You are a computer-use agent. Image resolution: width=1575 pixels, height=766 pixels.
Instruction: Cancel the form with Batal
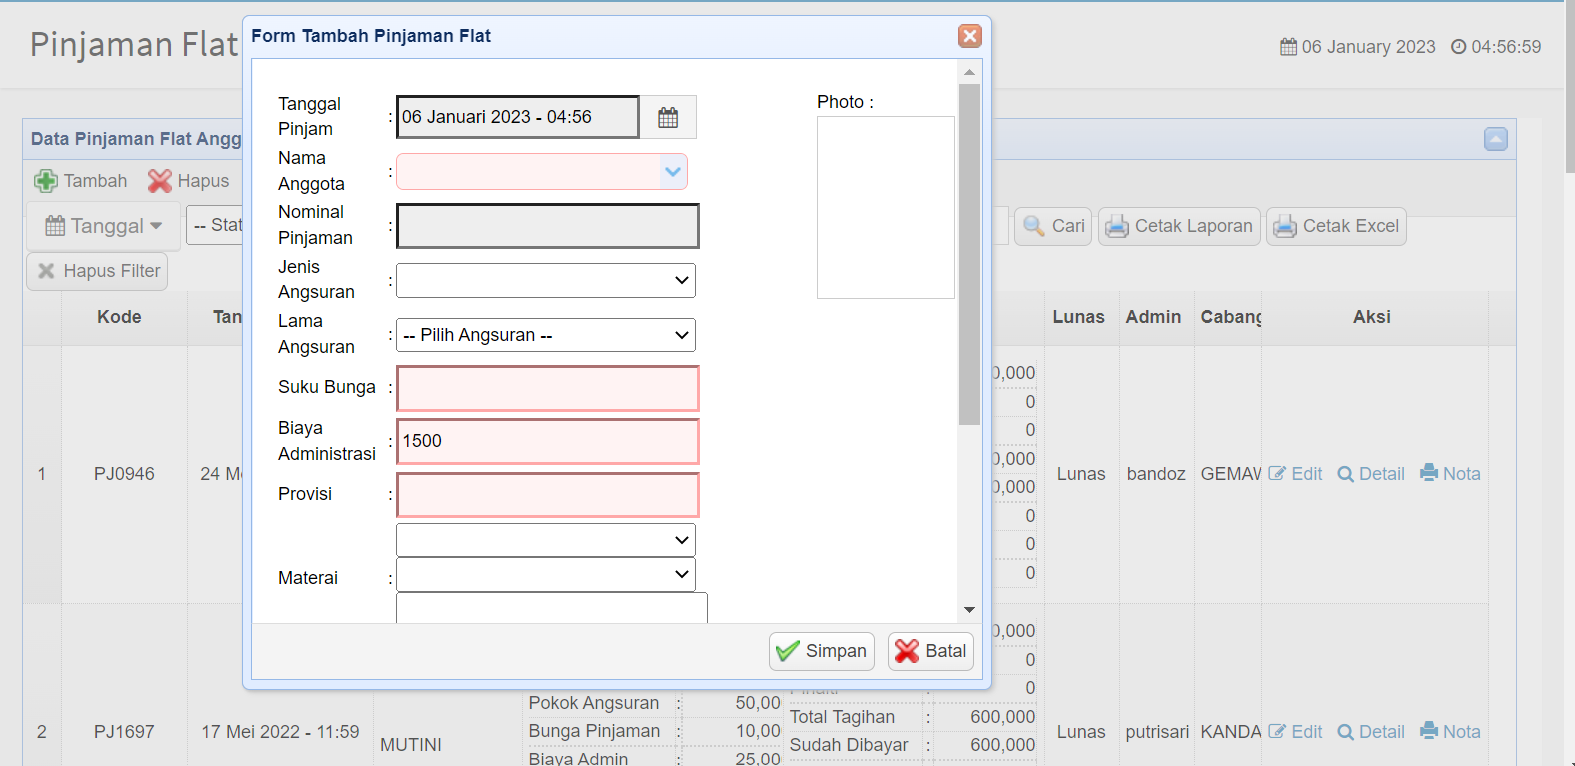(931, 651)
